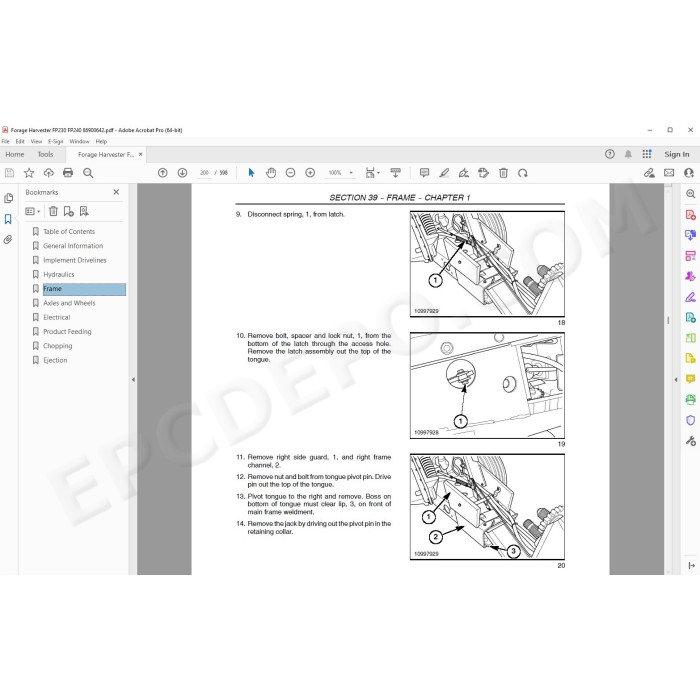Open Page Thumbnails panel in left sidebar
The image size is (700, 700).
click(8, 198)
